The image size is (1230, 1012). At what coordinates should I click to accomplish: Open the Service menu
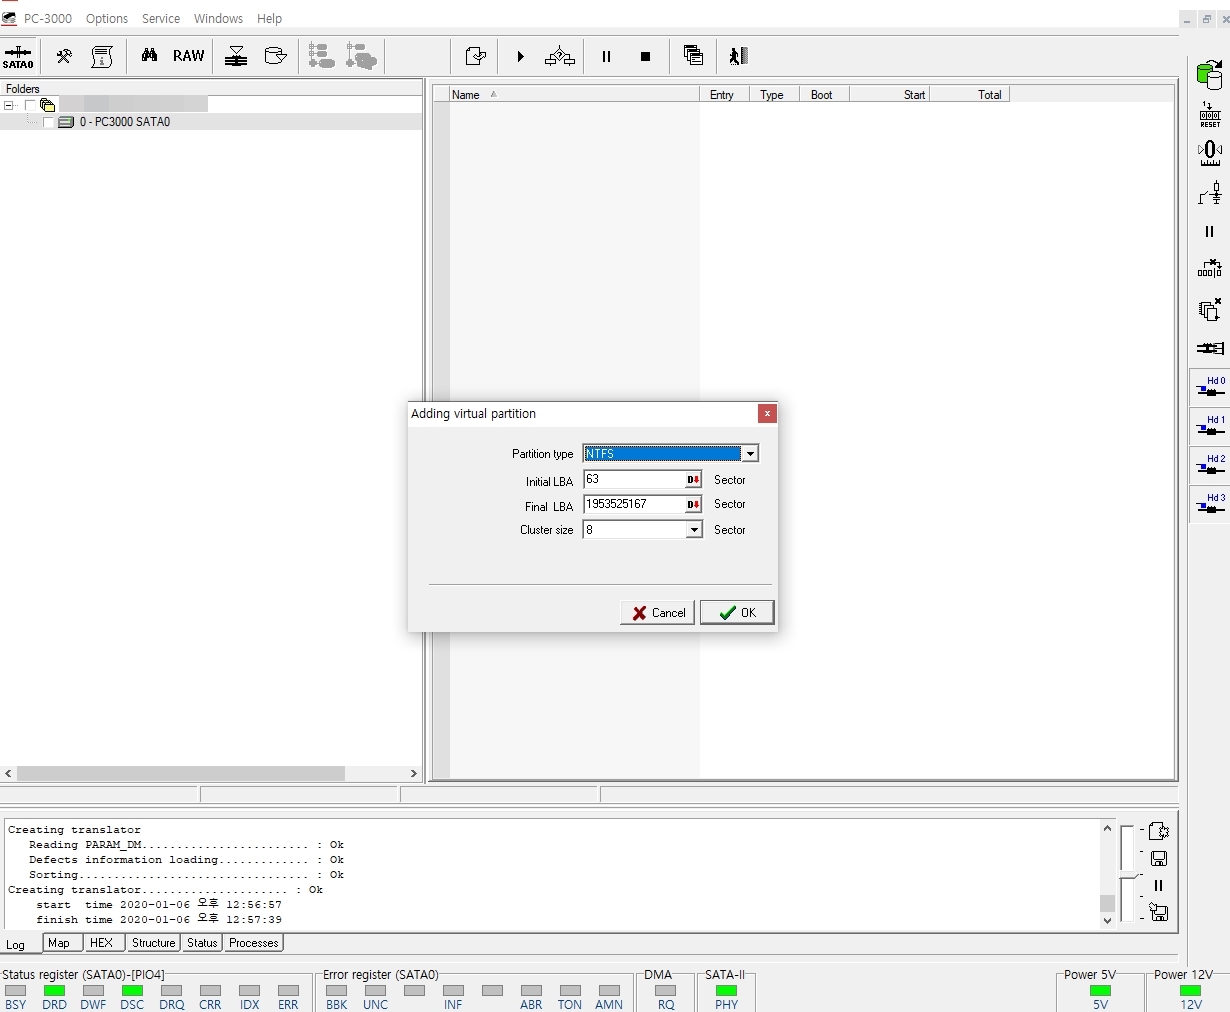[x=161, y=18]
